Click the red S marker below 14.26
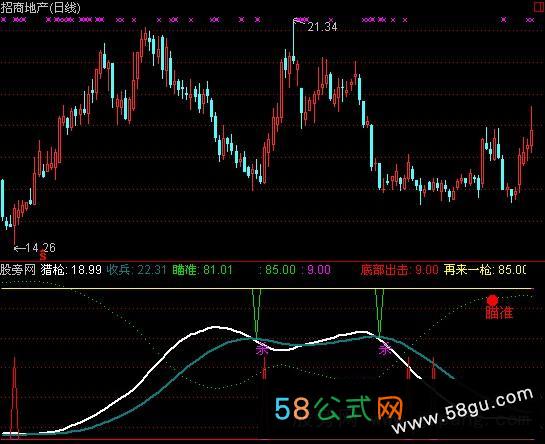 43,256
